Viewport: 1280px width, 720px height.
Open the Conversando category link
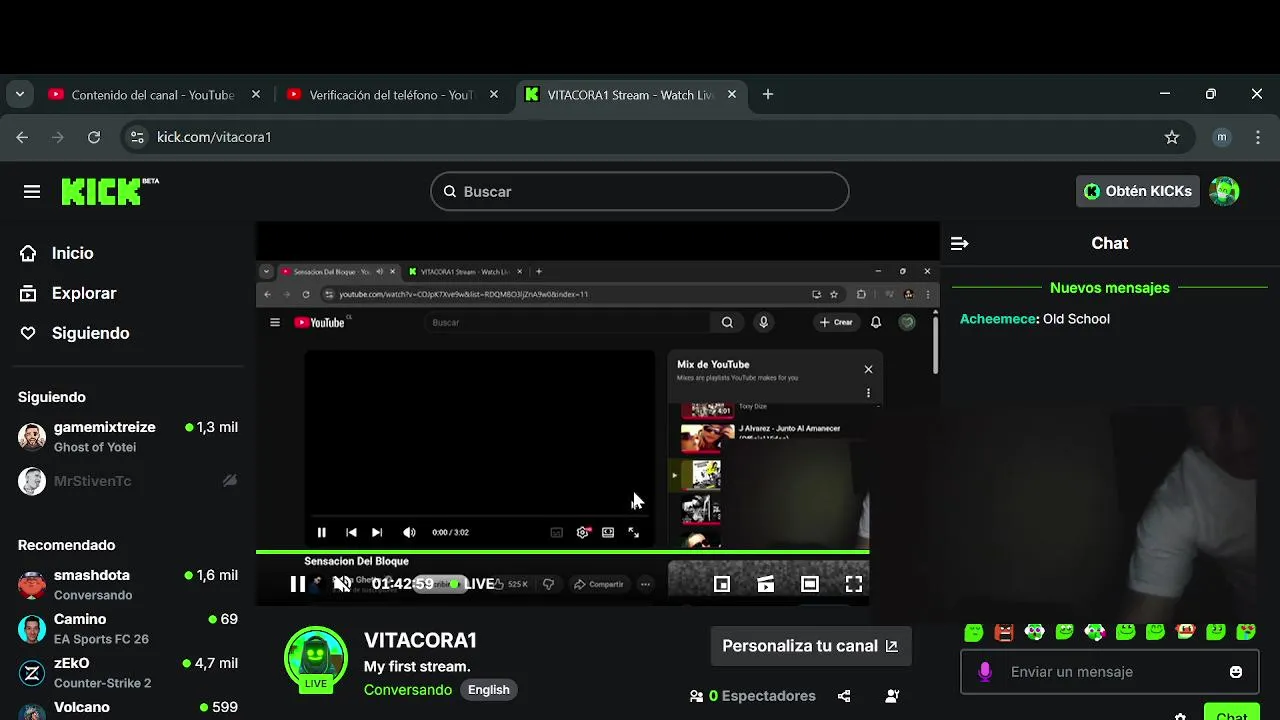[408, 690]
